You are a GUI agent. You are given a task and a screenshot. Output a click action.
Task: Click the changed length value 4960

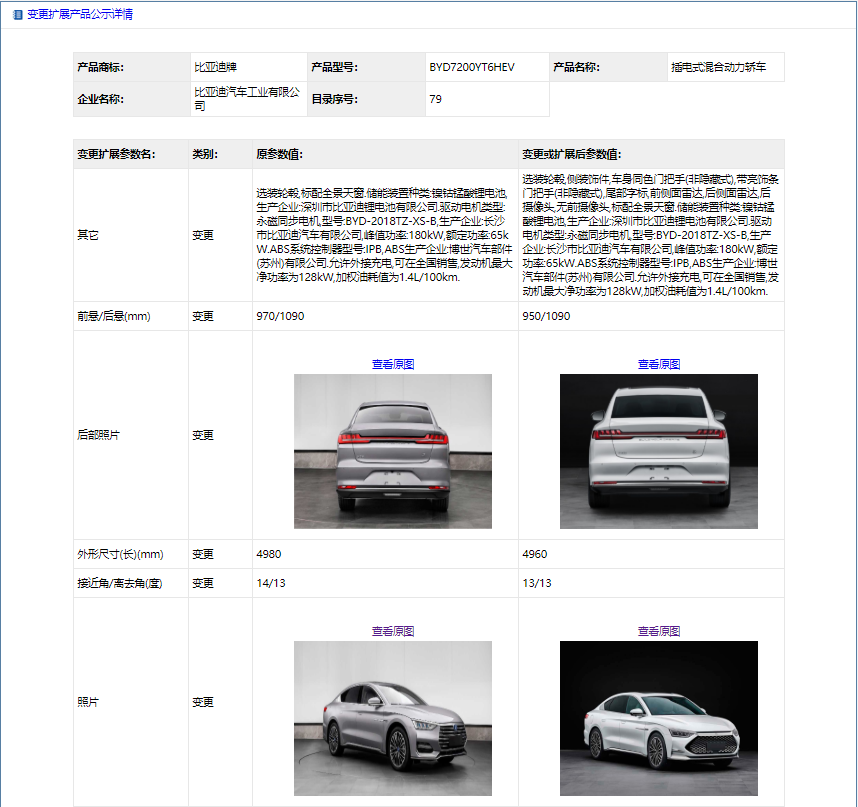535,554
